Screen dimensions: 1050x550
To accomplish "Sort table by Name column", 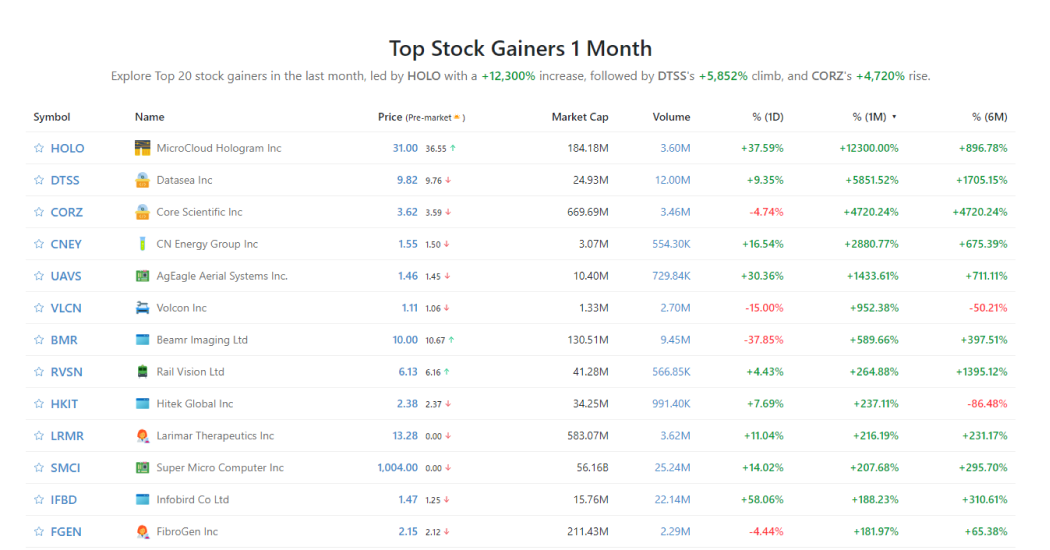I will coord(149,117).
